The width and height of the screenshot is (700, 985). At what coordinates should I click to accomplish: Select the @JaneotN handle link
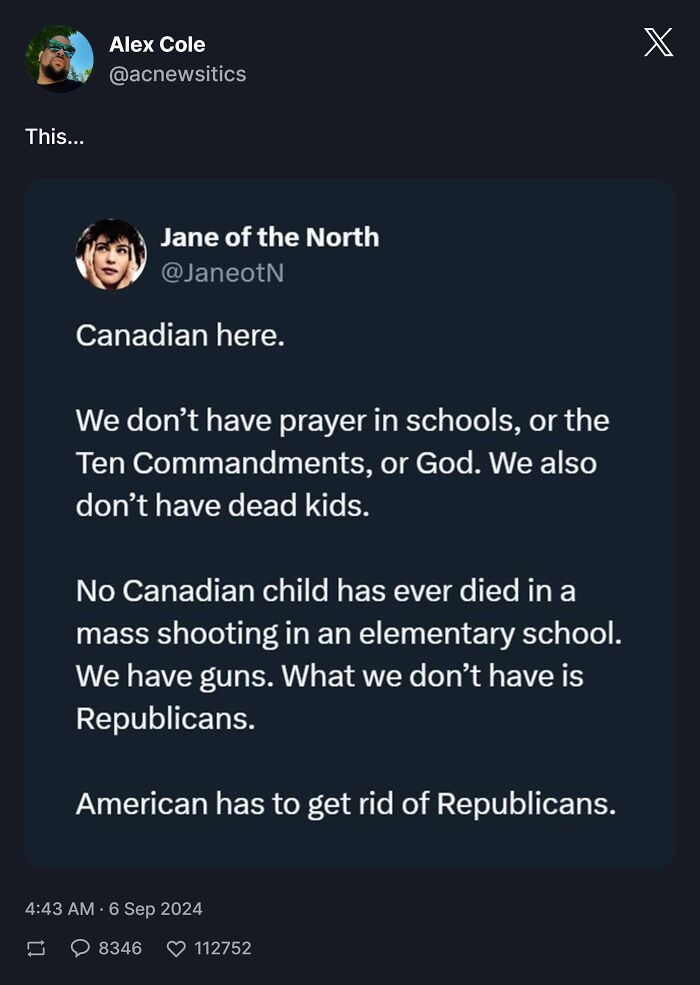tap(224, 273)
